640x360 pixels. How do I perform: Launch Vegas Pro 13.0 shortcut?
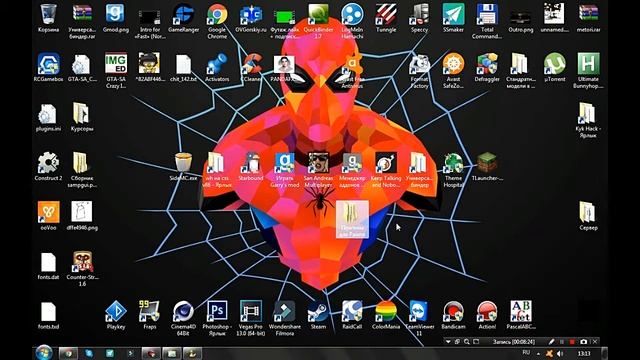point(251,318)
